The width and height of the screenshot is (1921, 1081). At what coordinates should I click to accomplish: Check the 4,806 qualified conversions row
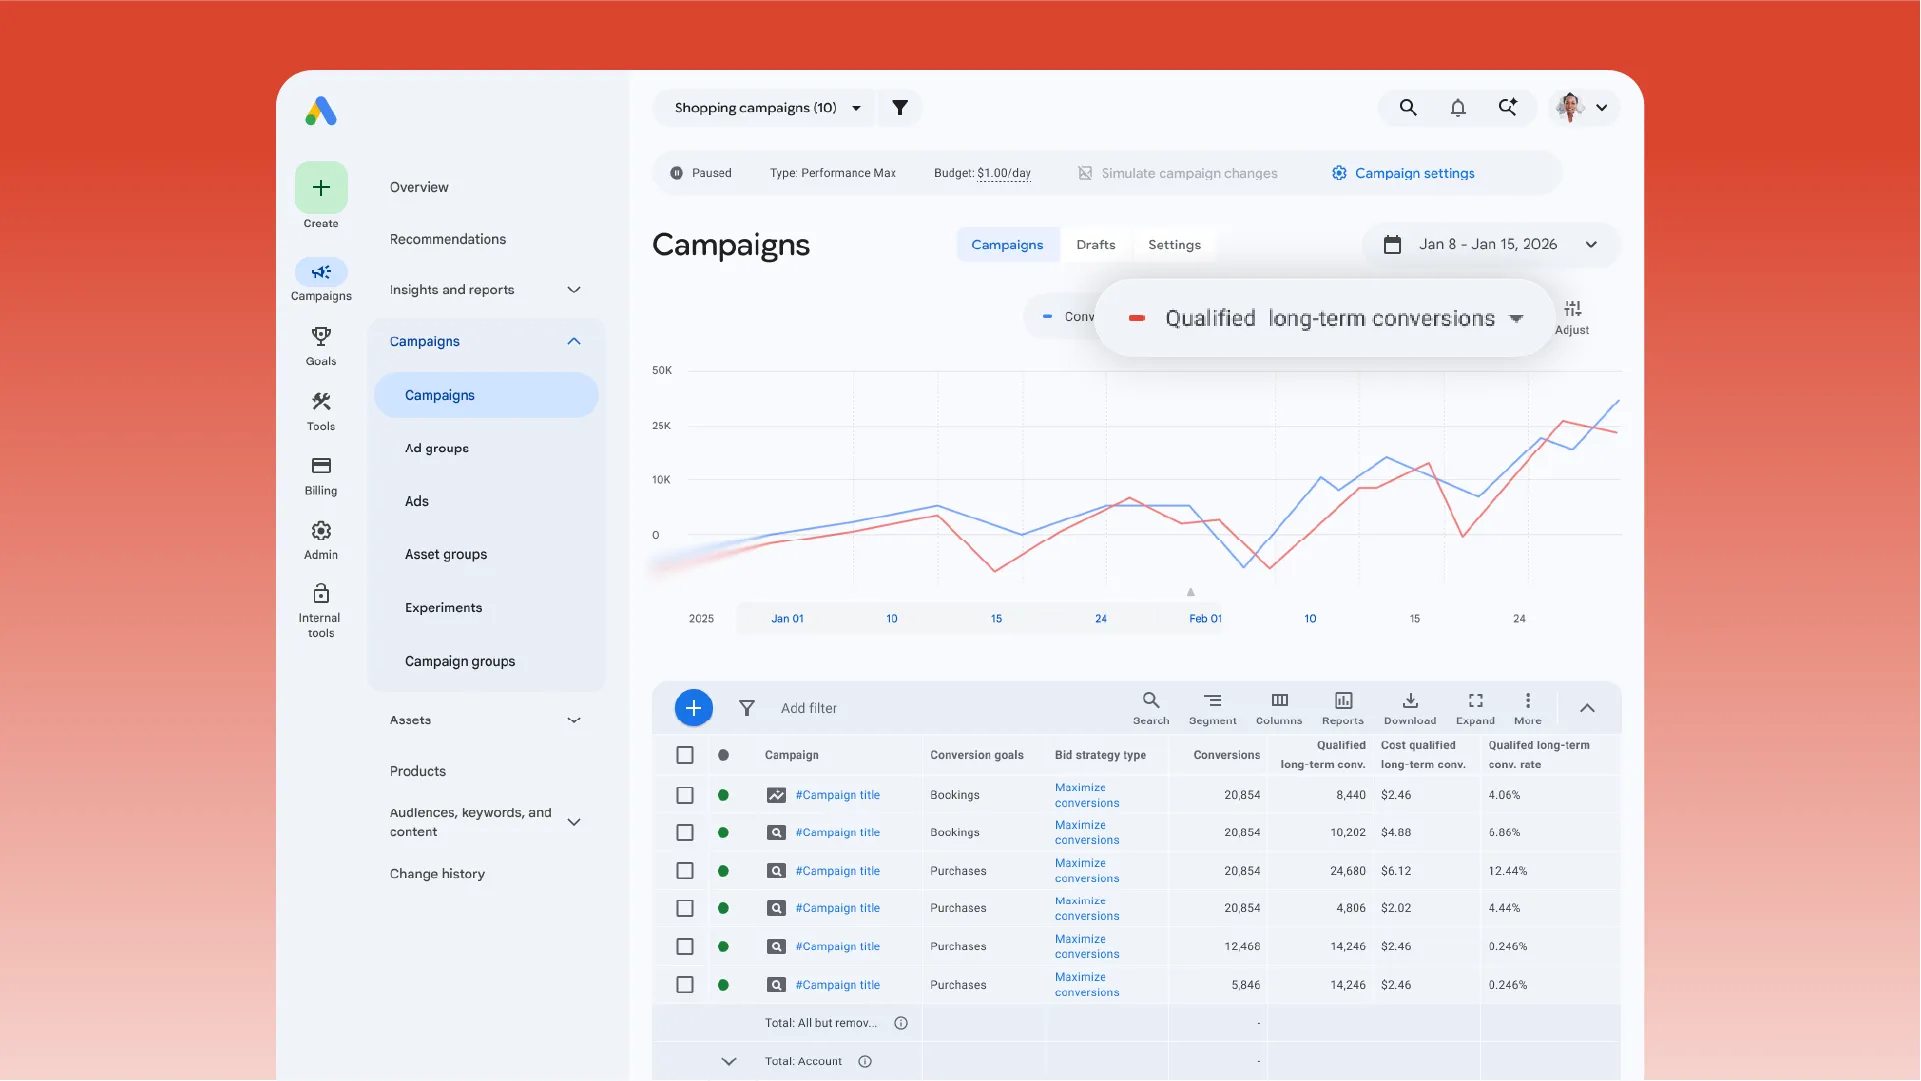coord(685,909)
